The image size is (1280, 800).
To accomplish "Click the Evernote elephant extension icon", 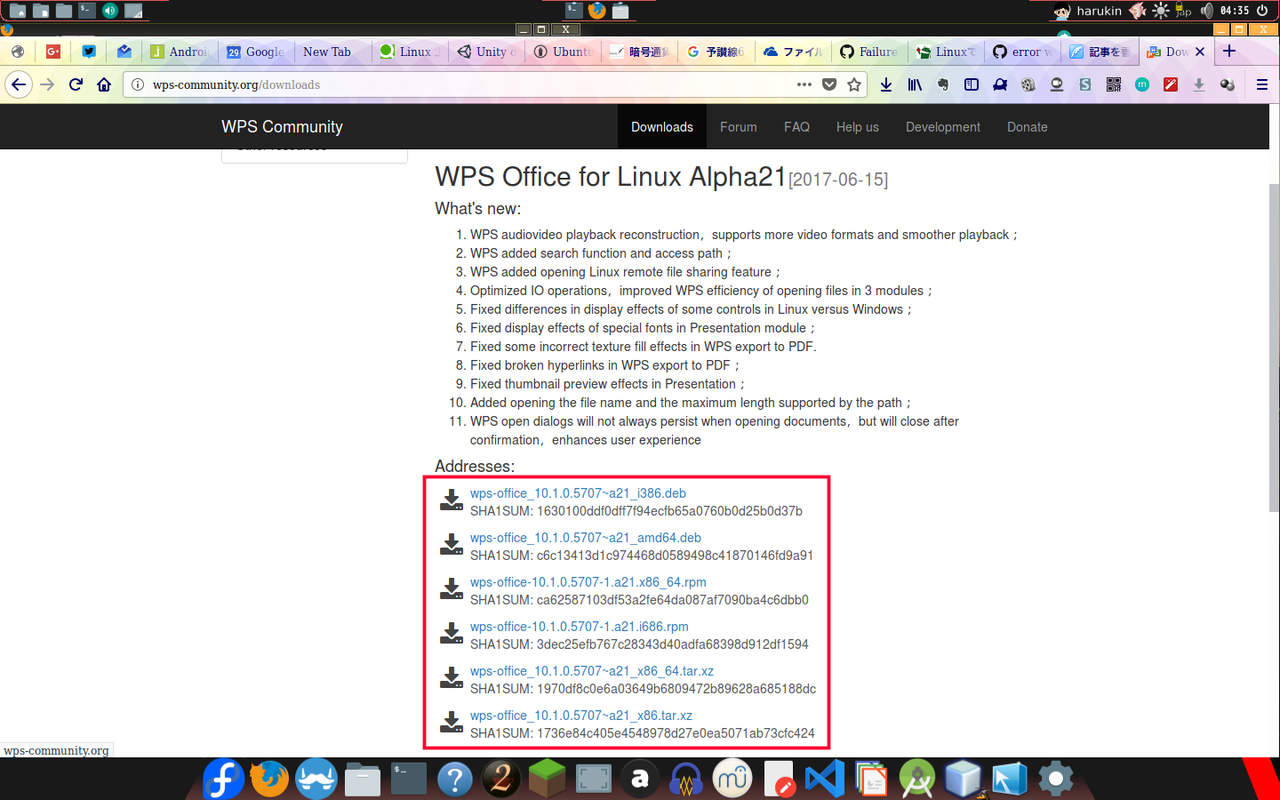I will (942, 85).
